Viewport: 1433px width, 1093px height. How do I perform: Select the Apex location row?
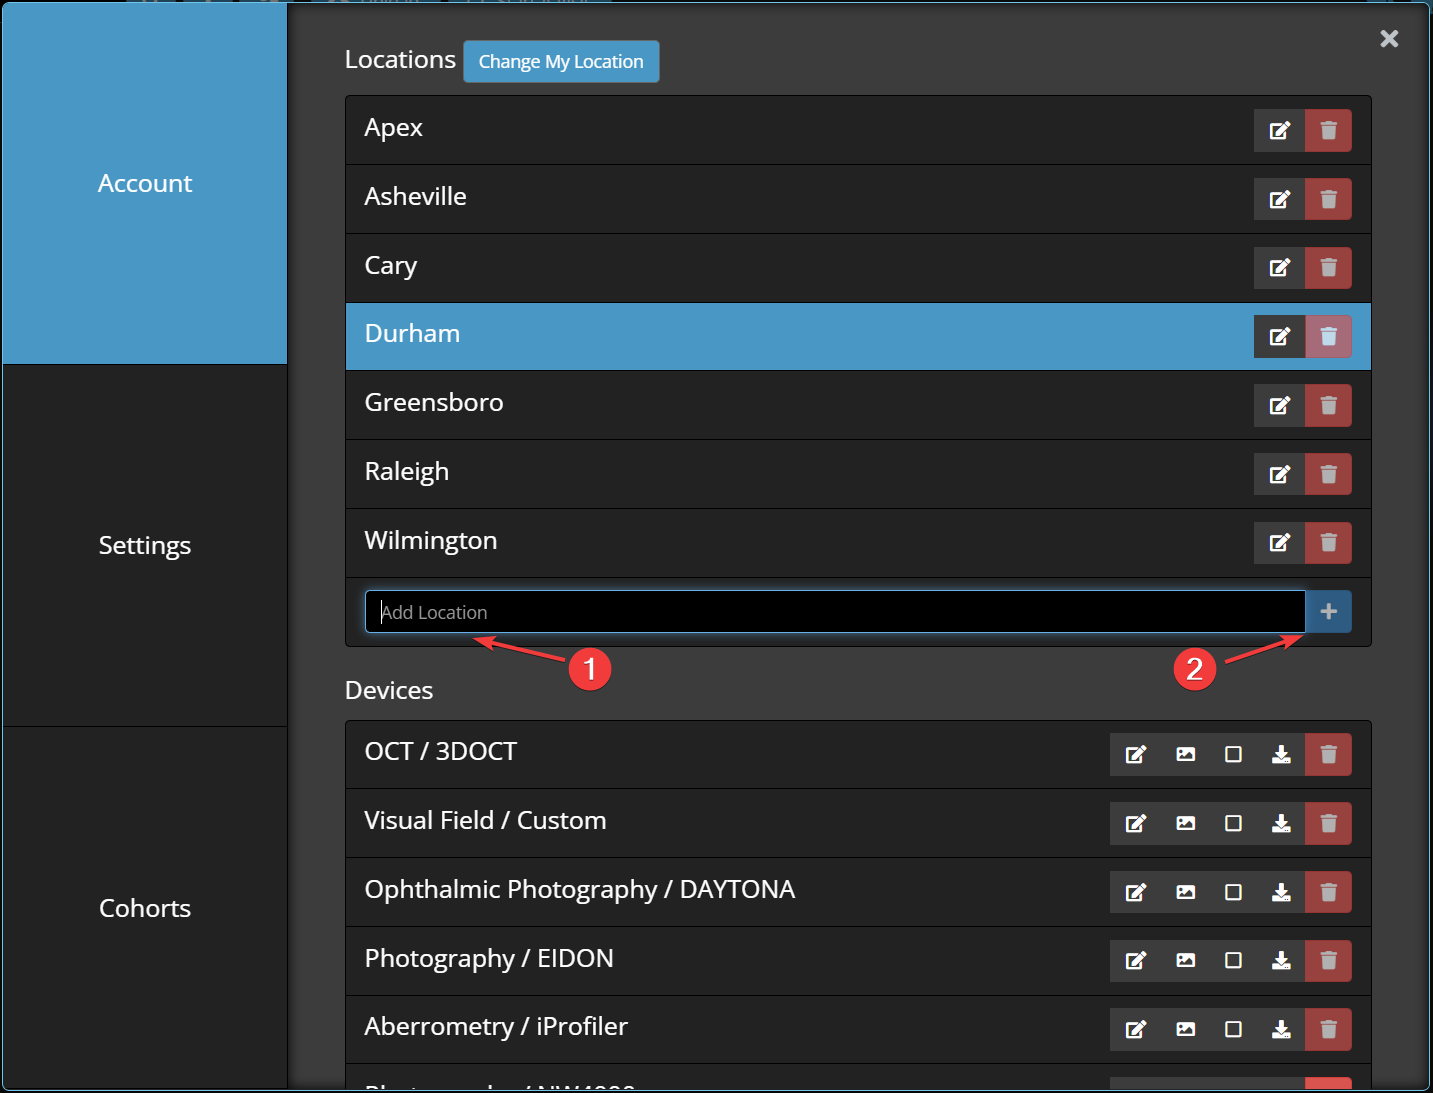click(700, 128)
